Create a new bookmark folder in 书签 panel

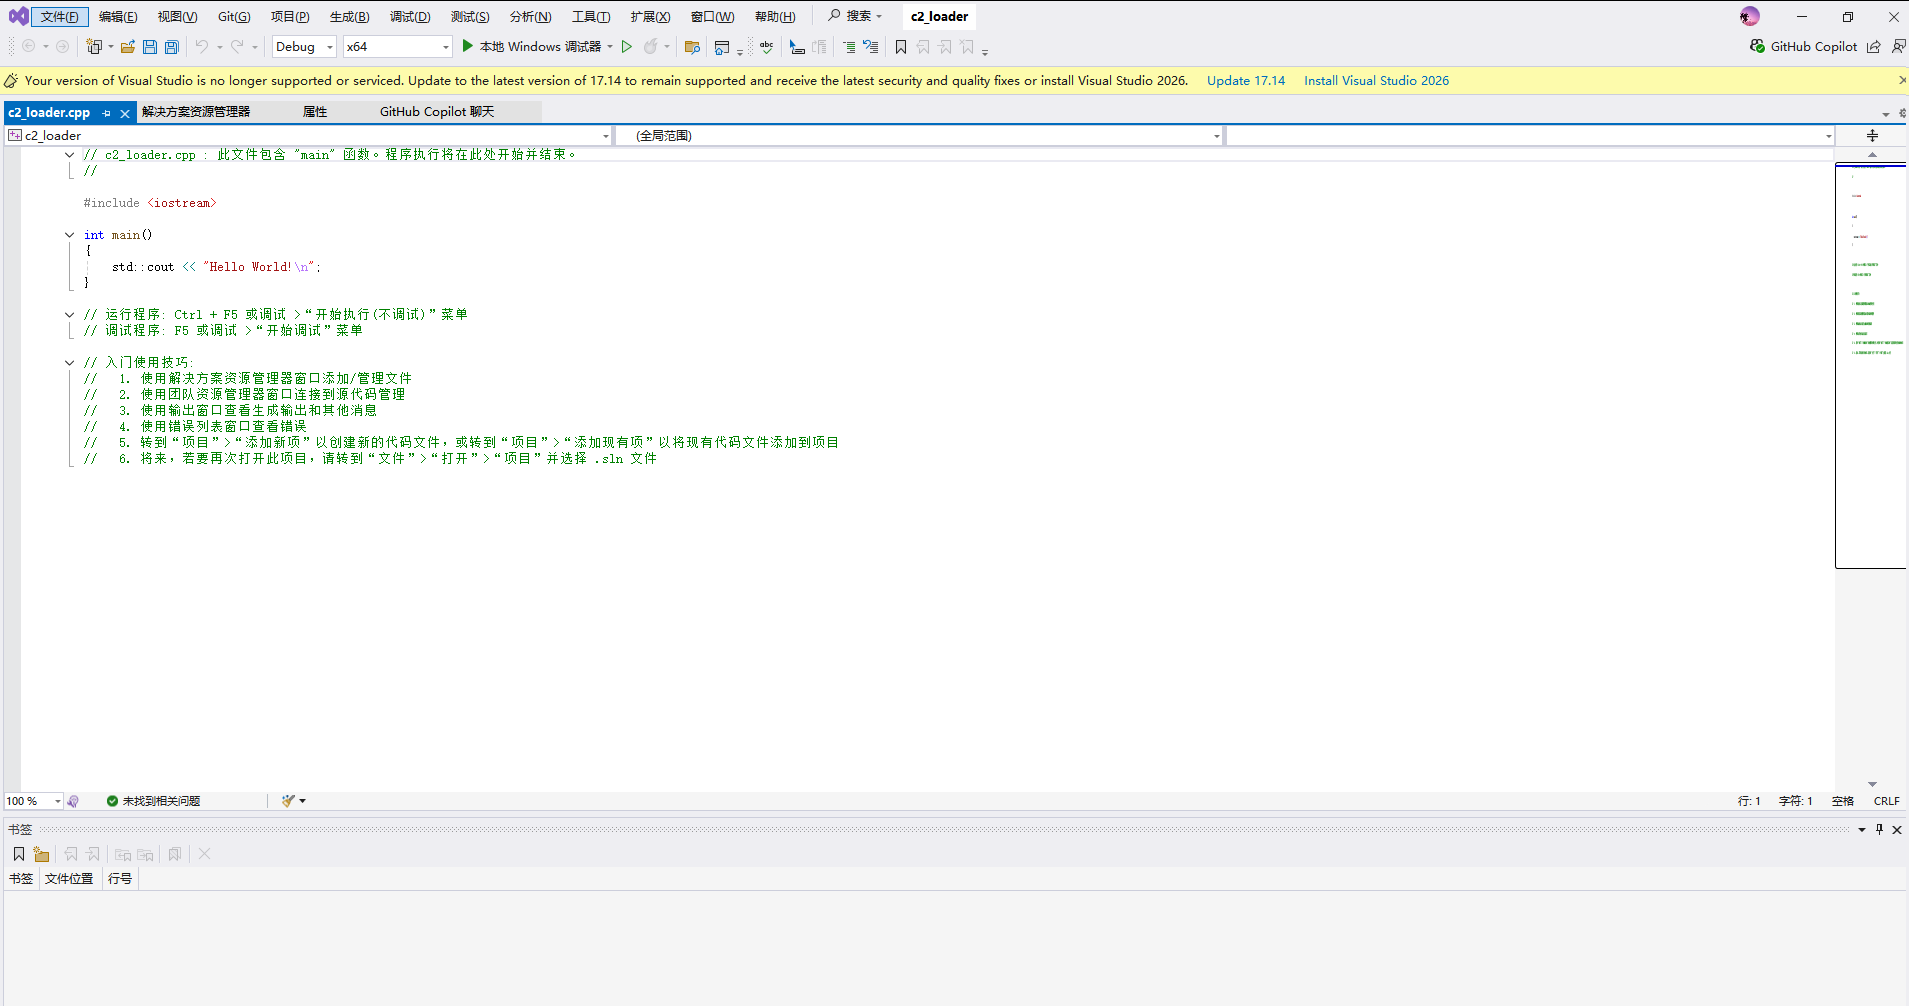41,854
